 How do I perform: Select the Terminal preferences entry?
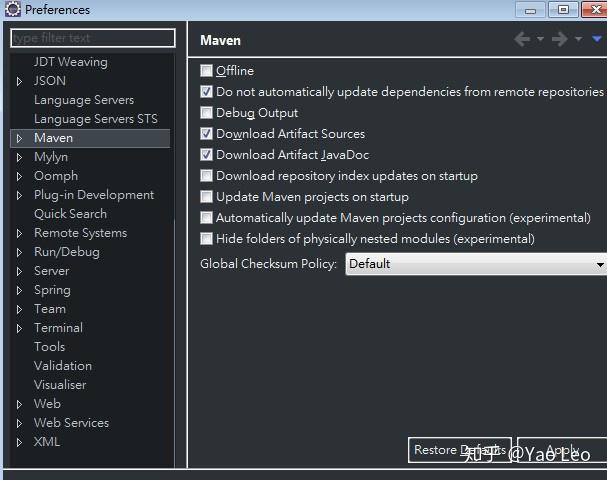(x=58, y=328)
